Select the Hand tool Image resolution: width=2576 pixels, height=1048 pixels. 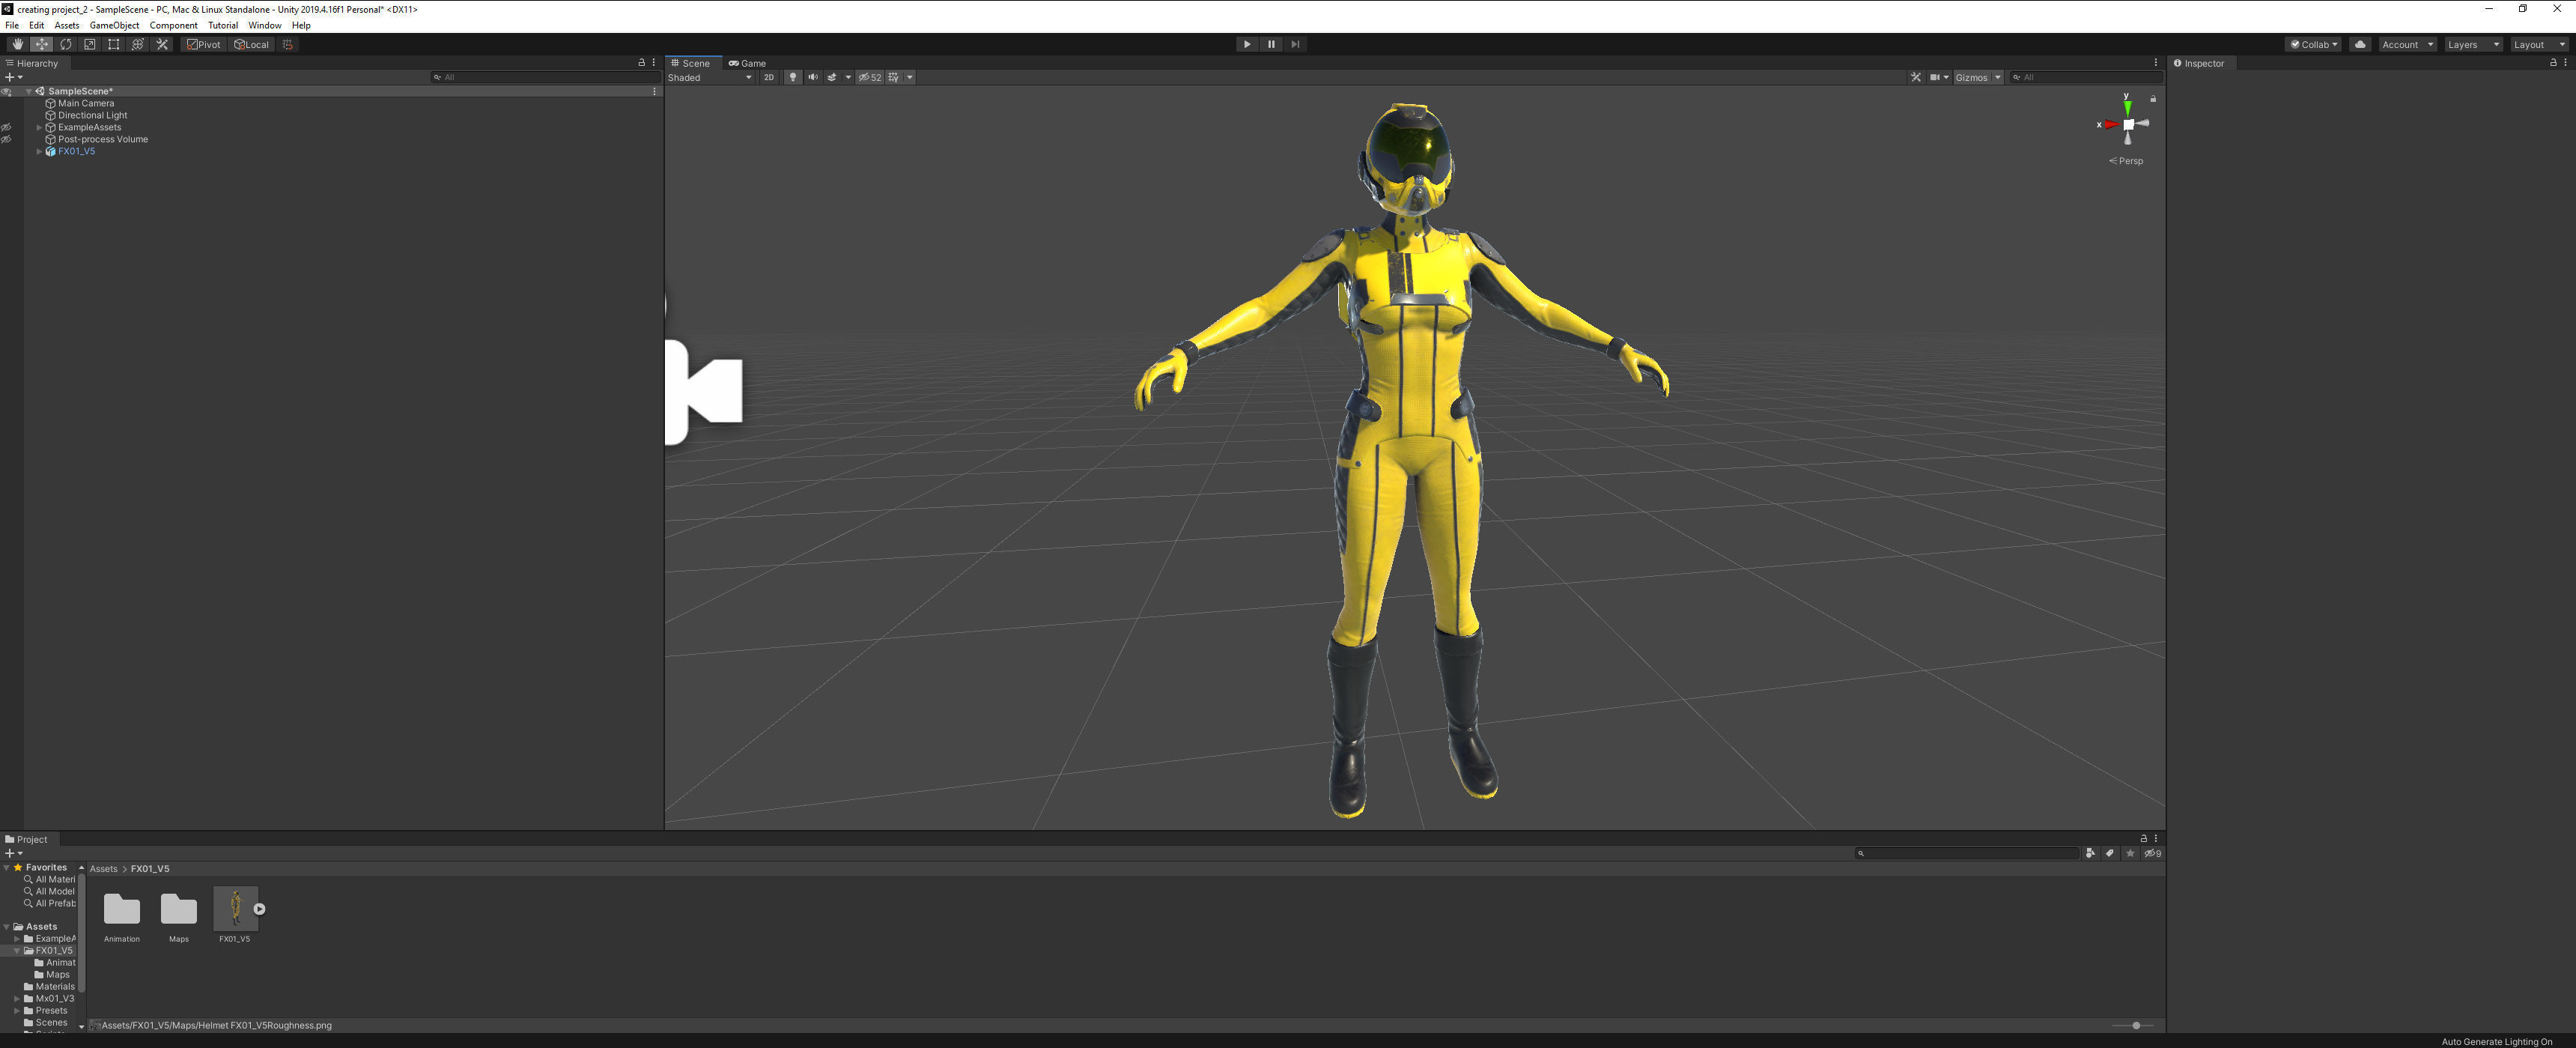coord(17,44)
